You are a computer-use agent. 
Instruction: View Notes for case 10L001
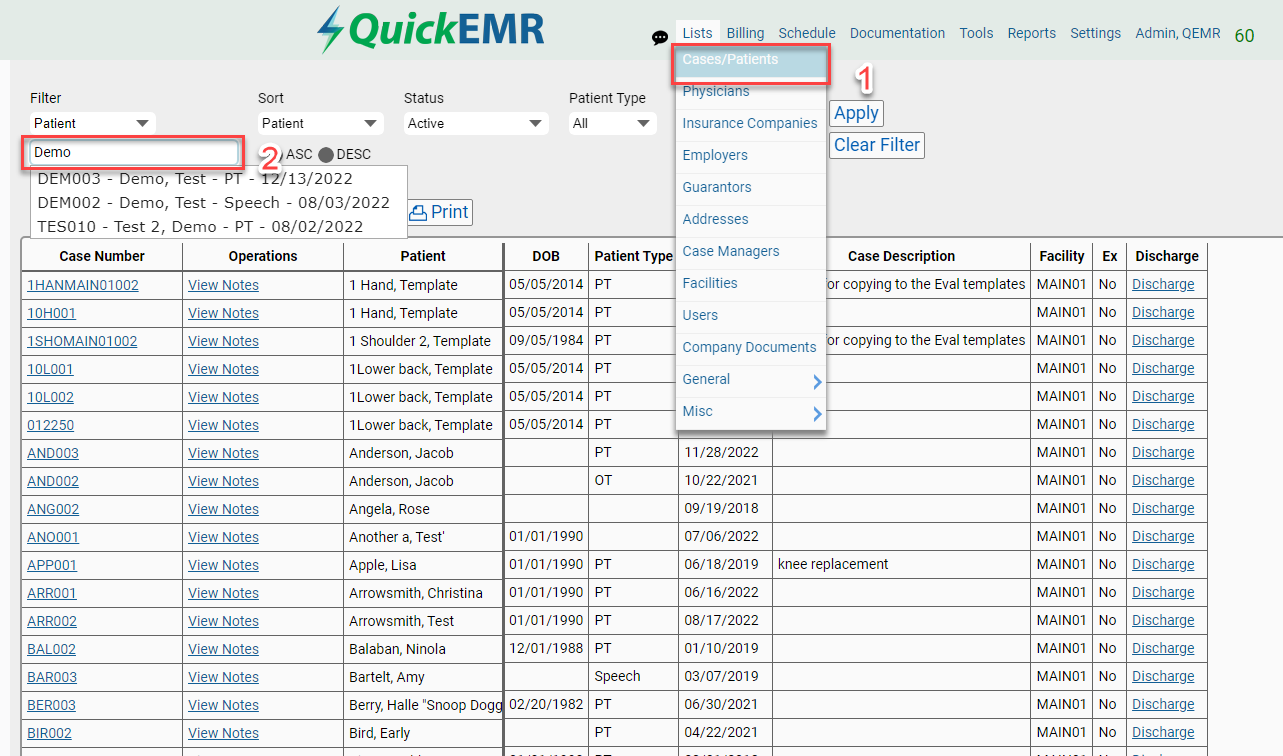[223, 369]
